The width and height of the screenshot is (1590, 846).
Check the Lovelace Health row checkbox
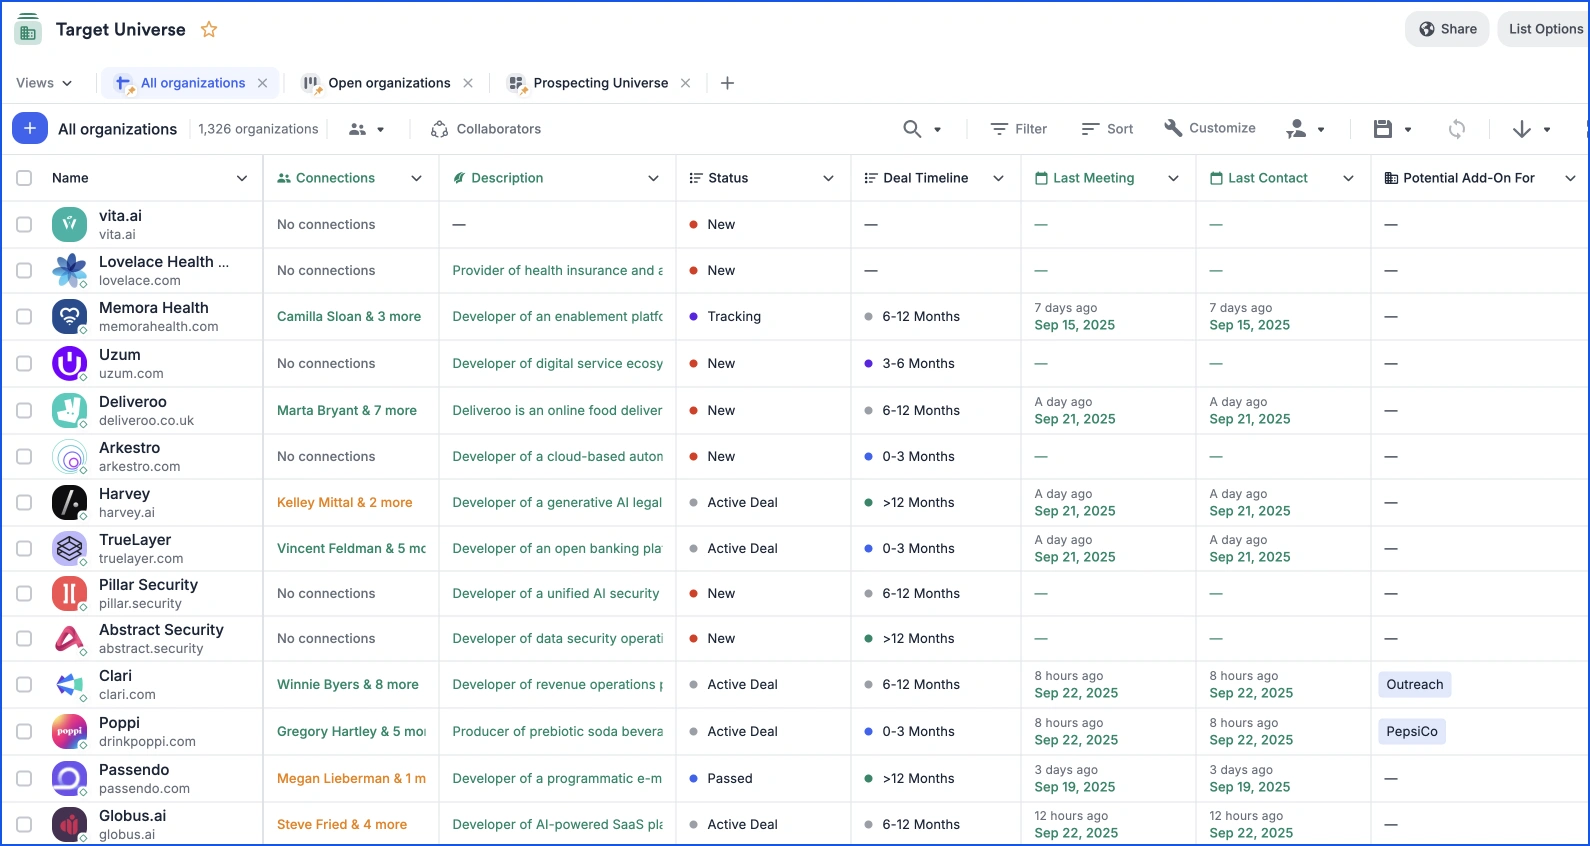pos(24,271)
